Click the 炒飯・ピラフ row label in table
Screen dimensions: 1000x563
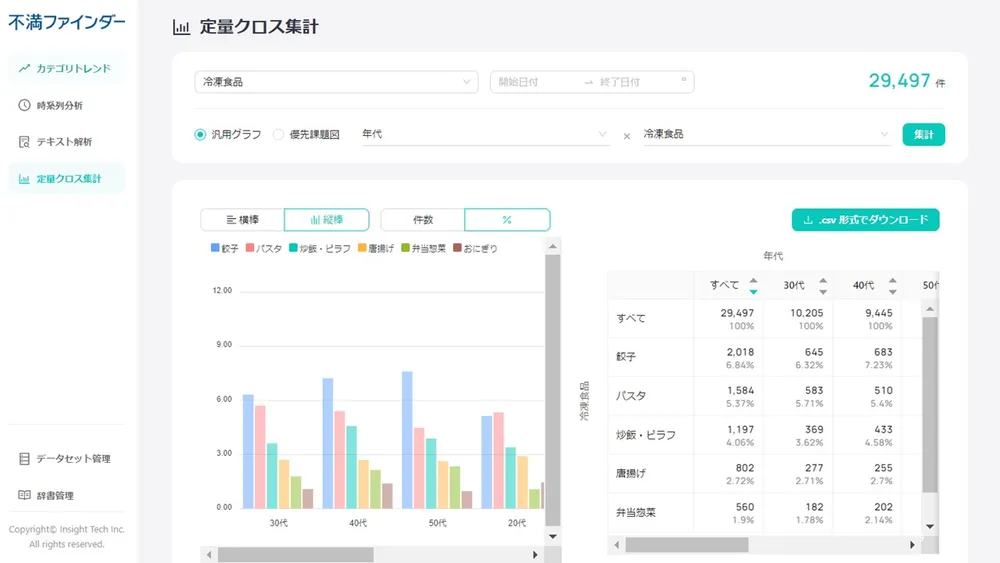pos(645,435)
